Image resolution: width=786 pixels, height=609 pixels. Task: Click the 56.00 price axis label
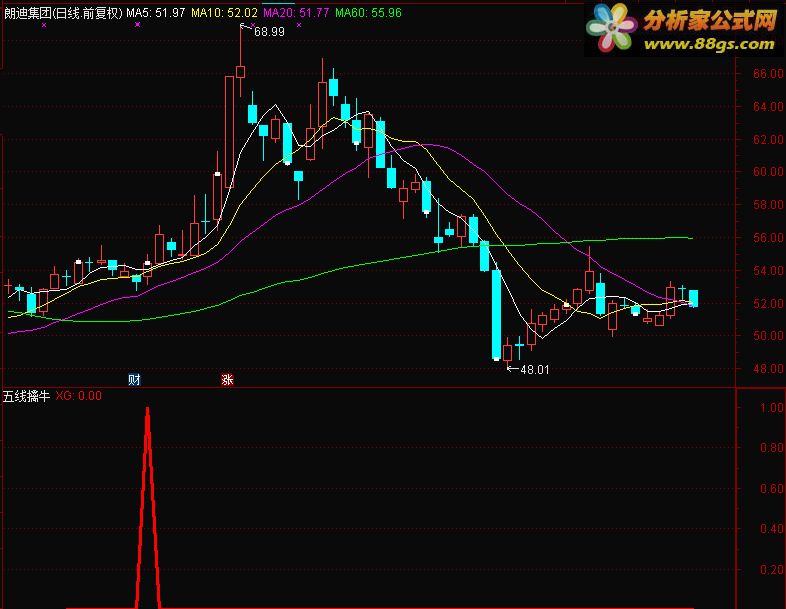click(x=768, y=238)
